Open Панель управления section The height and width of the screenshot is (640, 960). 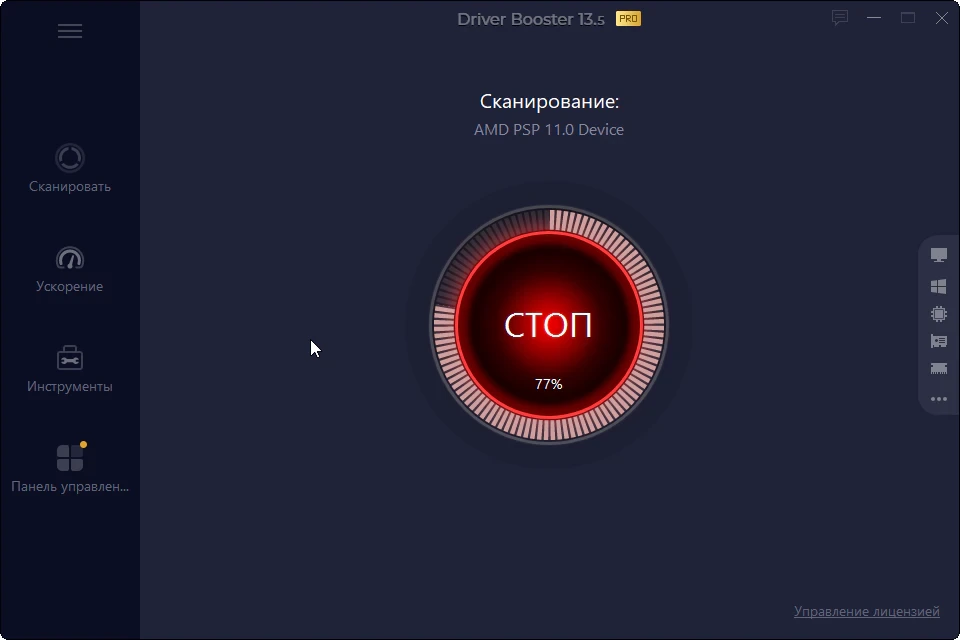click(70, 469)
